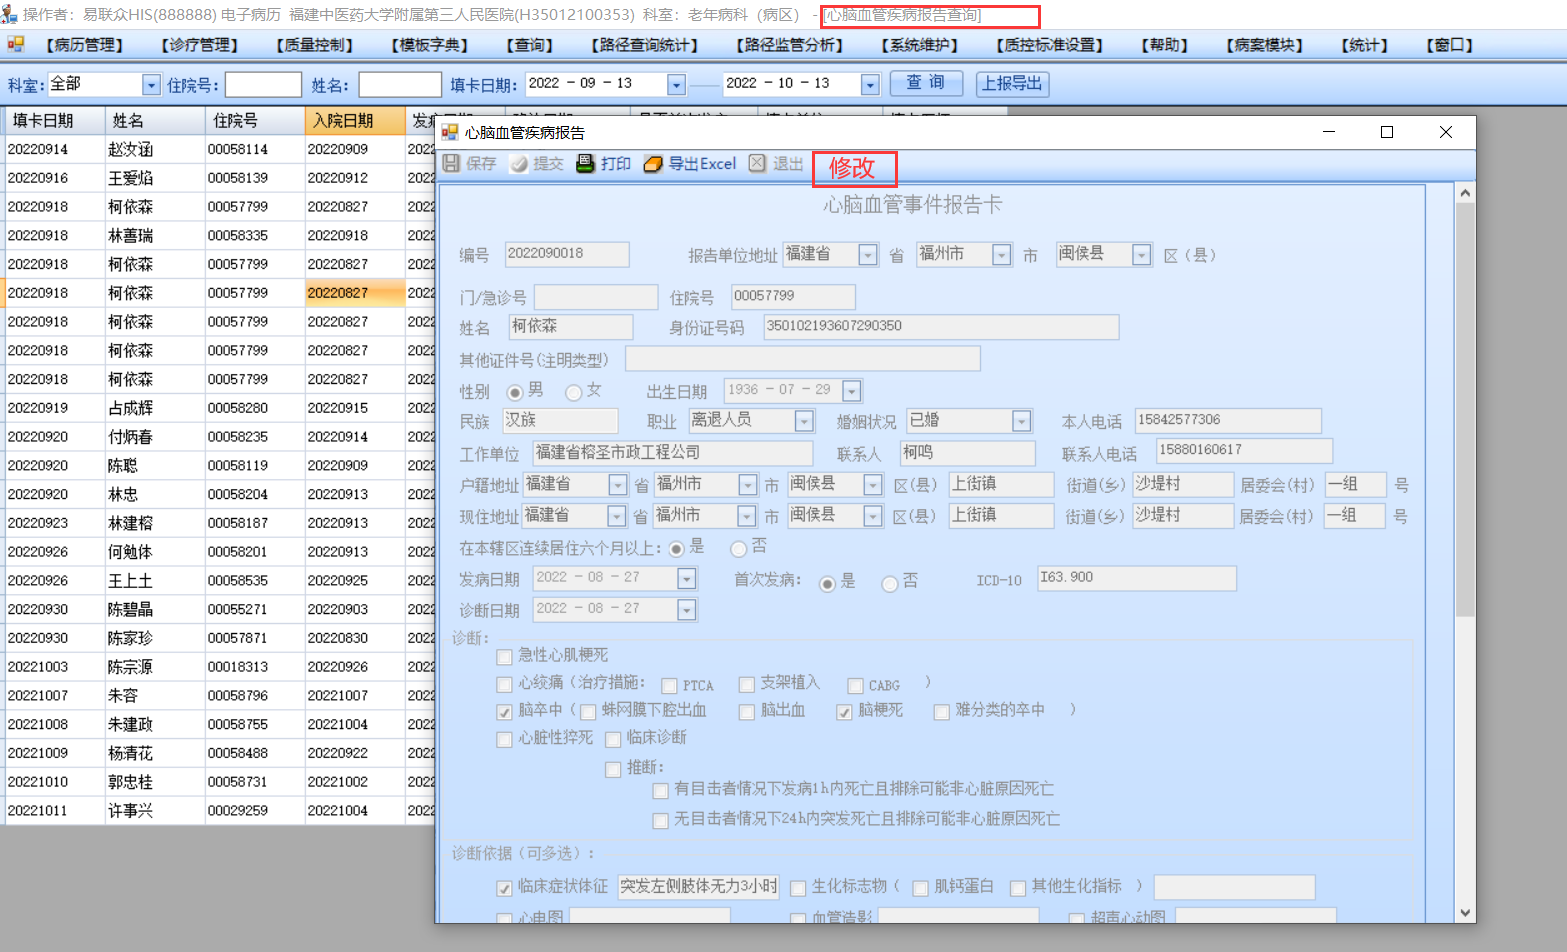Viewport: 1567px width, 952px height.
Task: Open the 路径查询统计 menu
Action: coord(645,45)
